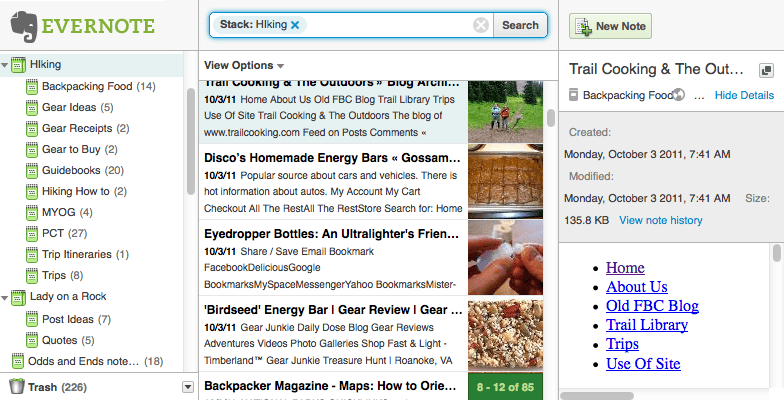Follow the About Us link in the note
Screen dimensions: 784x400
636,287
